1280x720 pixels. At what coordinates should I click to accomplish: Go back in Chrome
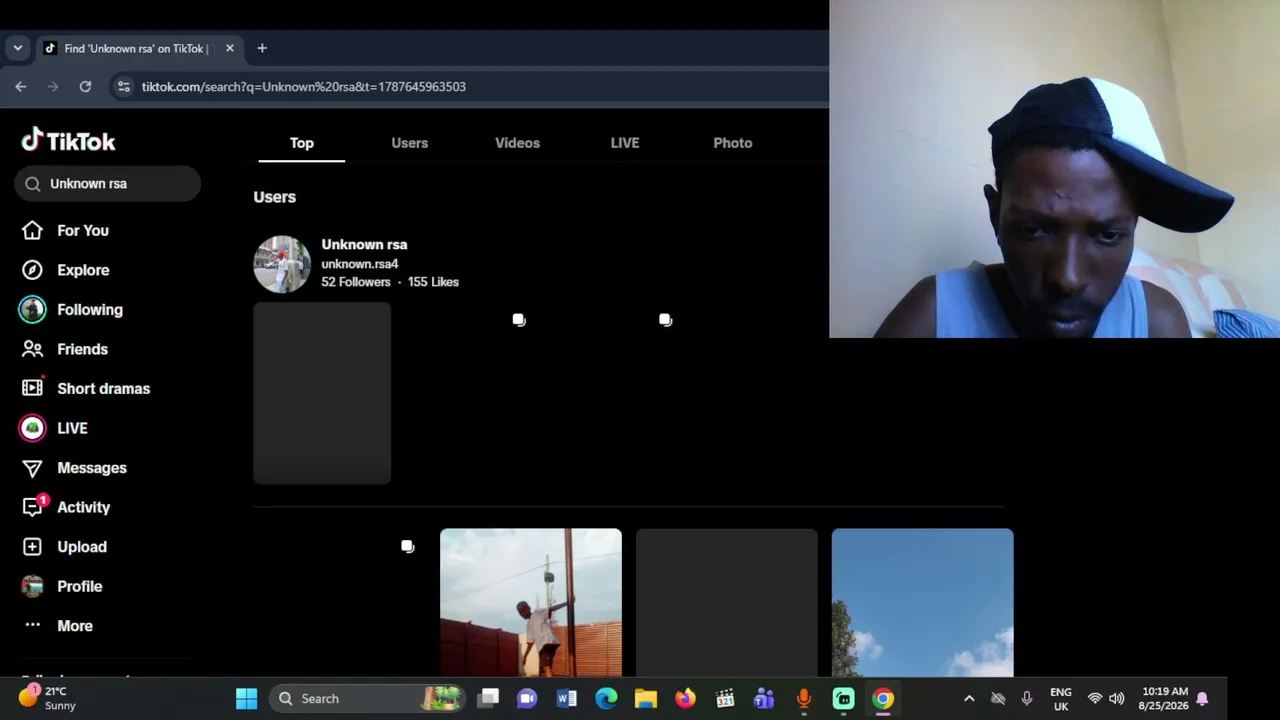[21, 87]
